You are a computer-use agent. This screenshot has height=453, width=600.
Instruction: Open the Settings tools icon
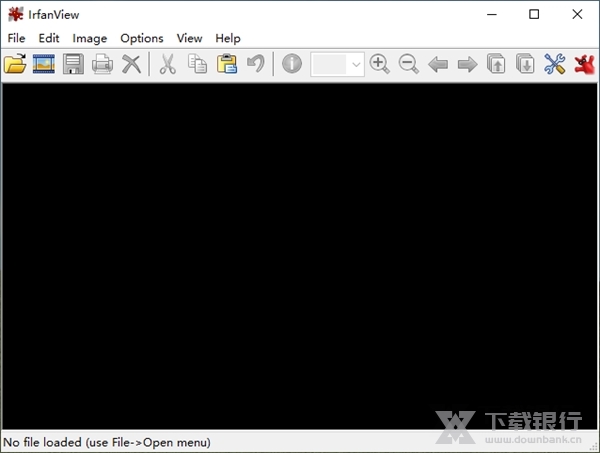555,65
